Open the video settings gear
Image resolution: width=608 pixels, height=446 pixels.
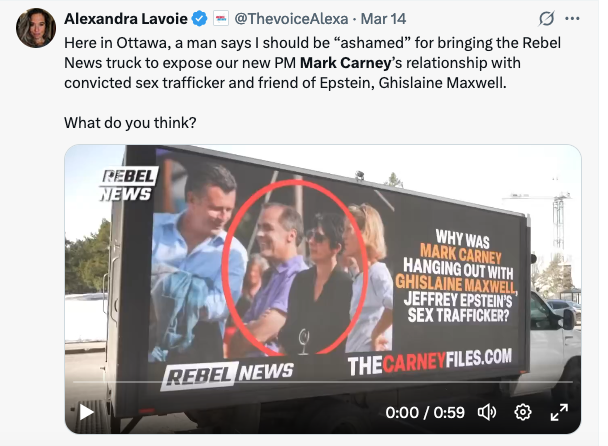(523, 412)
